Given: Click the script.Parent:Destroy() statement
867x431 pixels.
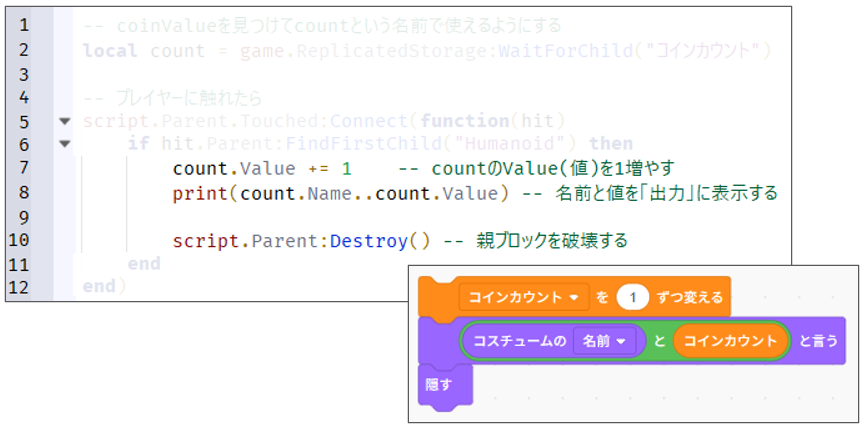Looking at the screenshot, I should pos(301,241).
